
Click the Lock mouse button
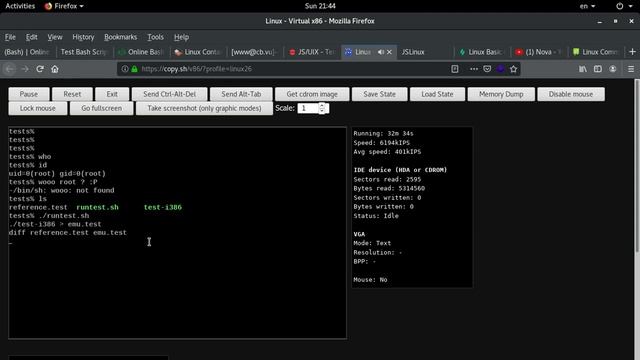[38, 109]
